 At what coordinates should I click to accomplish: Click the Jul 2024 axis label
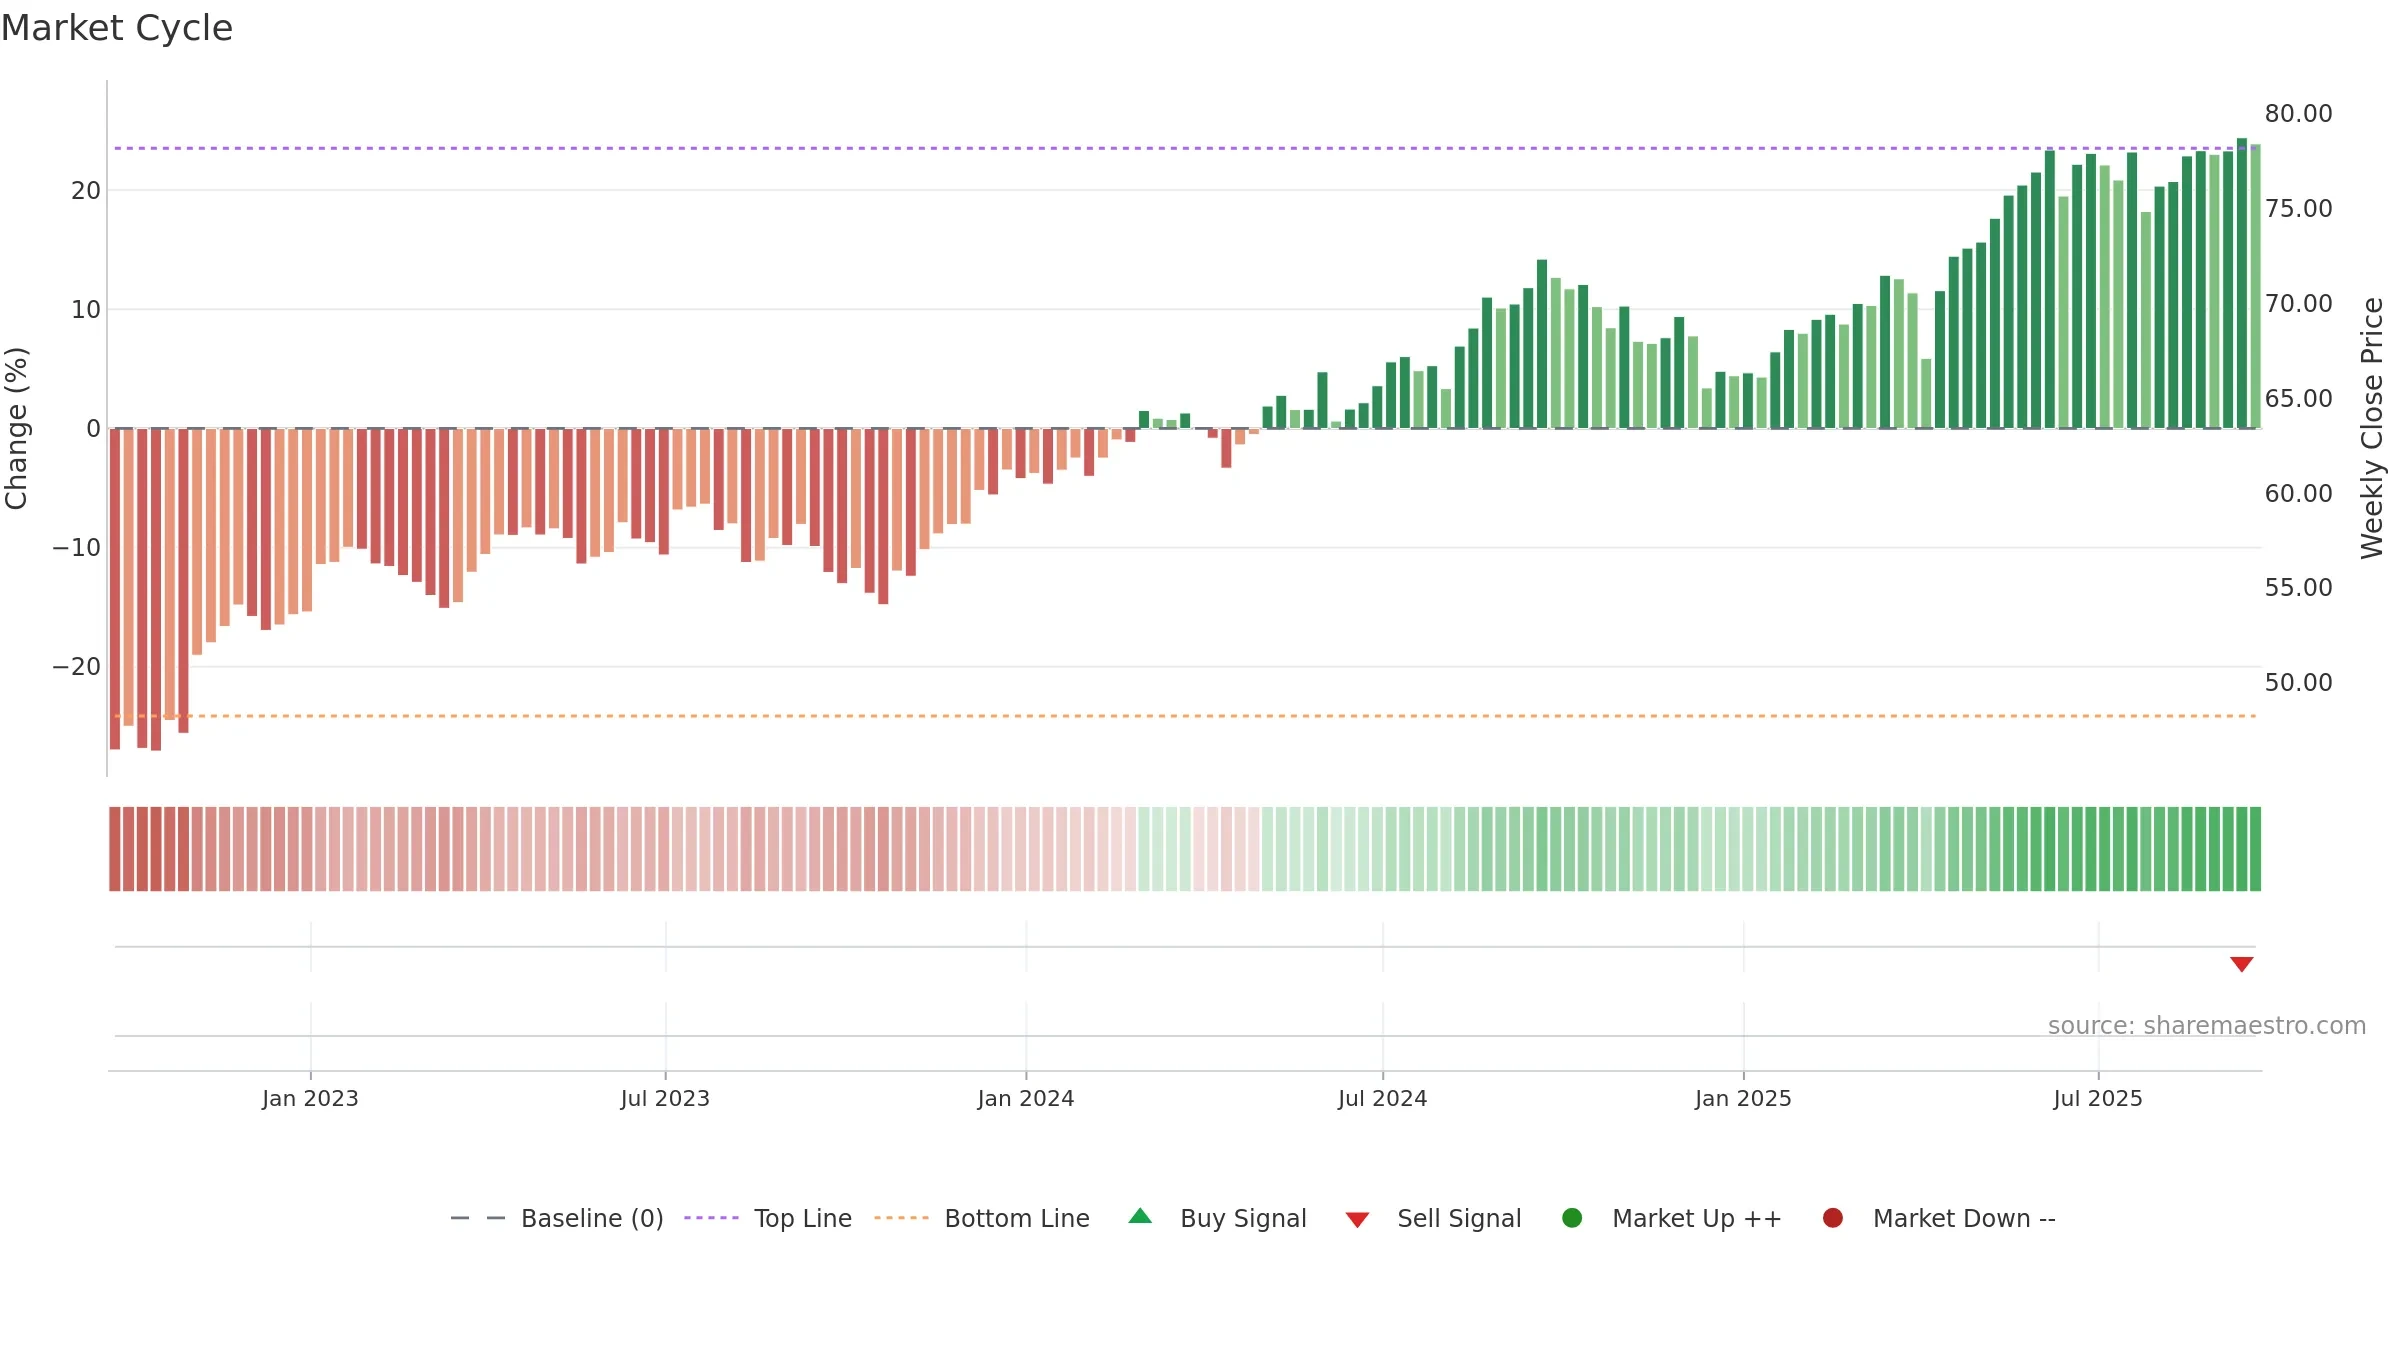[1383, 1098]
